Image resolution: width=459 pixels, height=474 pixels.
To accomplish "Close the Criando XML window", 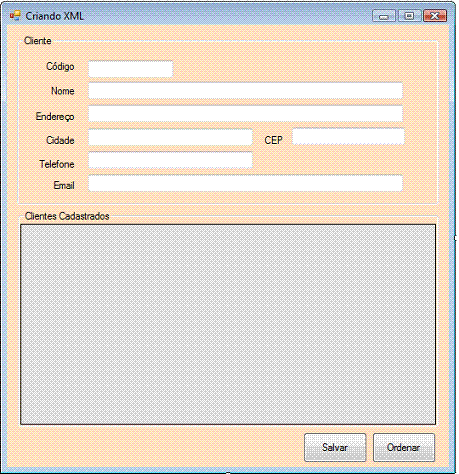I will (435, 16).
